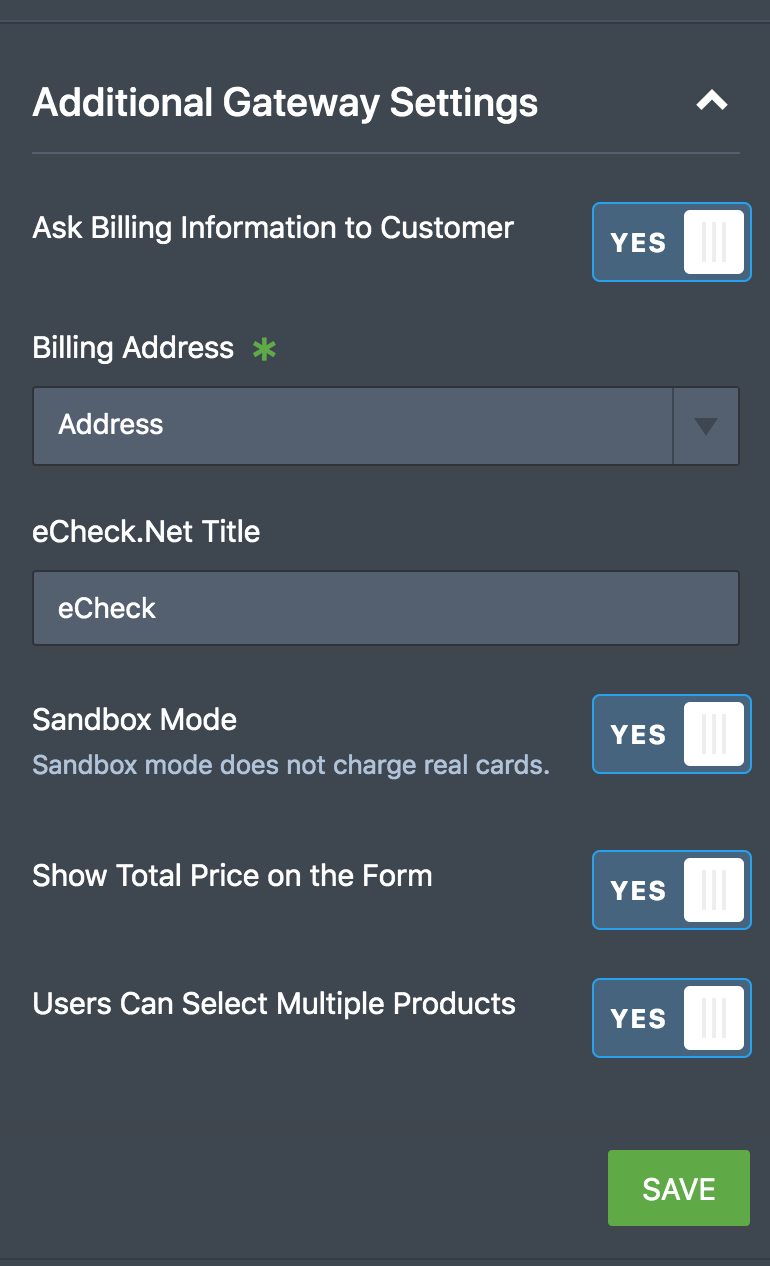Save the gateway settings
Screen dimensions: 770x1266
tap(679, 1188)
